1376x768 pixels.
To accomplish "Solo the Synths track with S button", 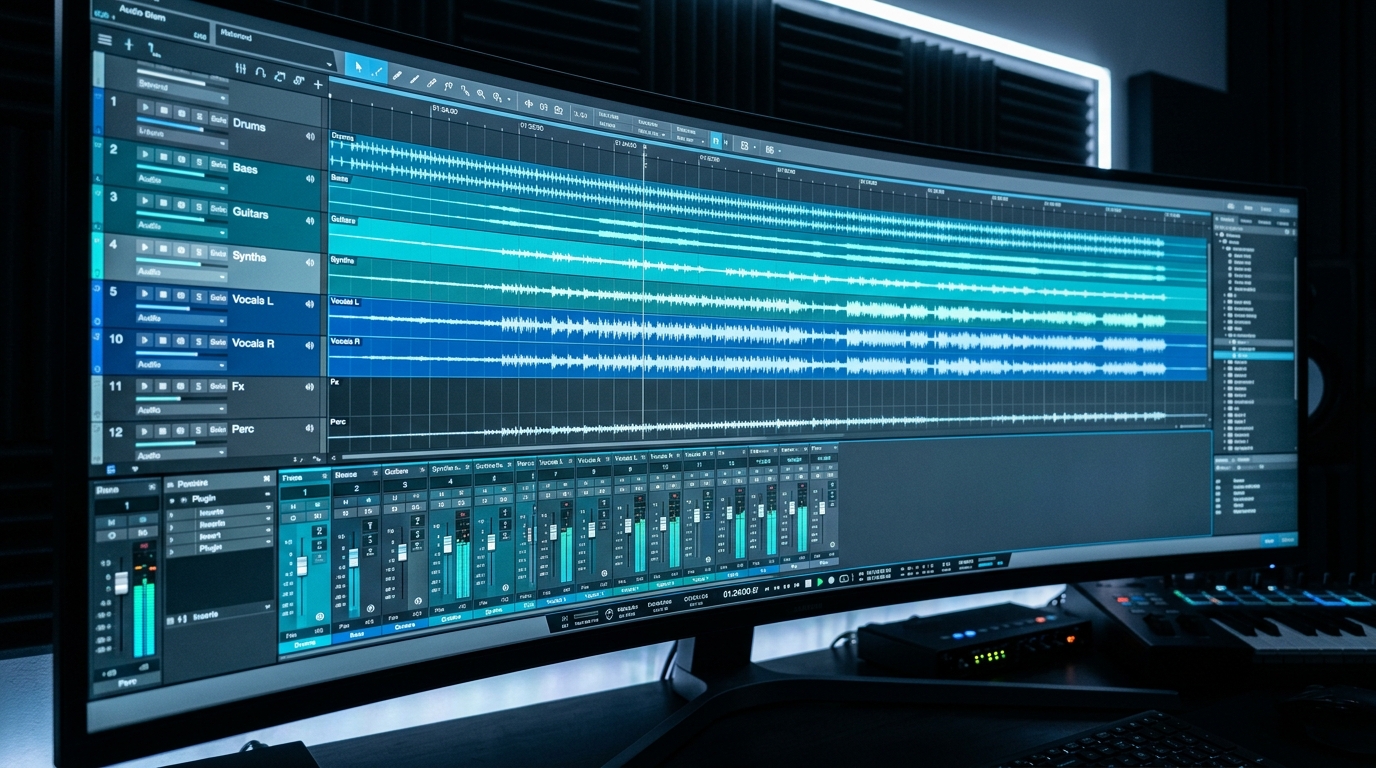I will (x=199, y=251).
